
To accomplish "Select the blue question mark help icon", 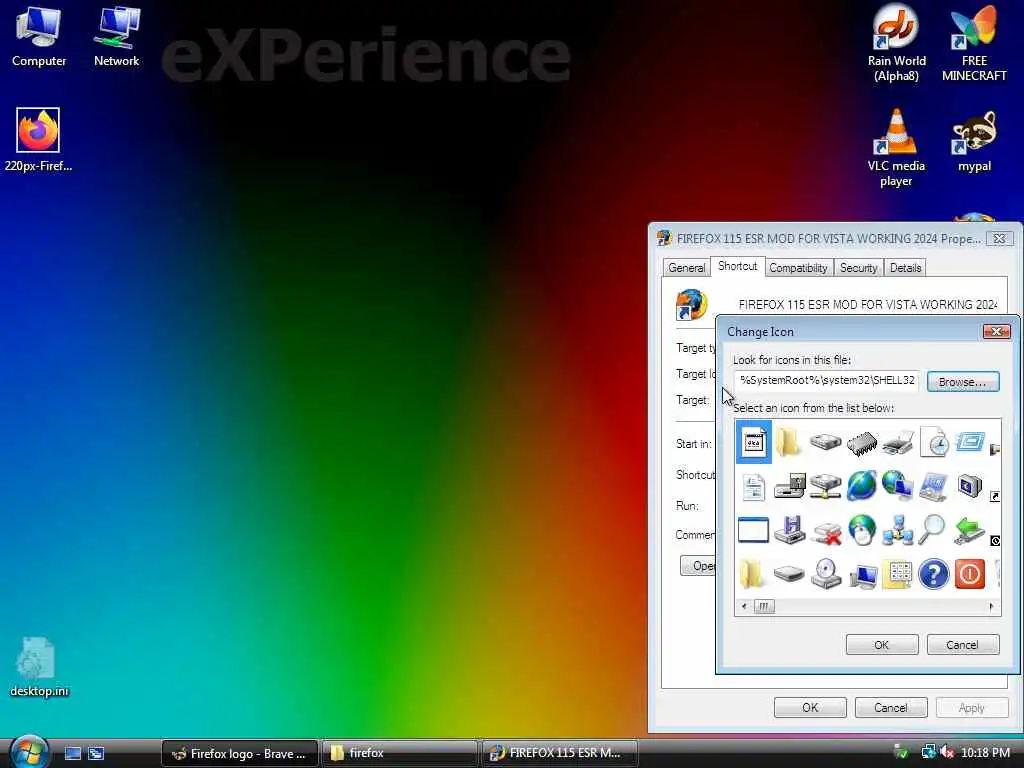I will tap(933, 574).
